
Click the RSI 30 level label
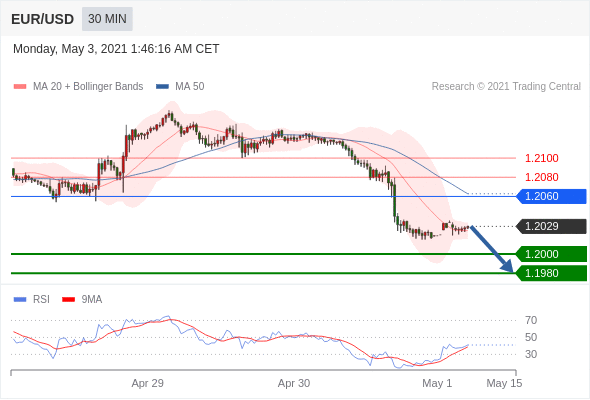(531, 354)
